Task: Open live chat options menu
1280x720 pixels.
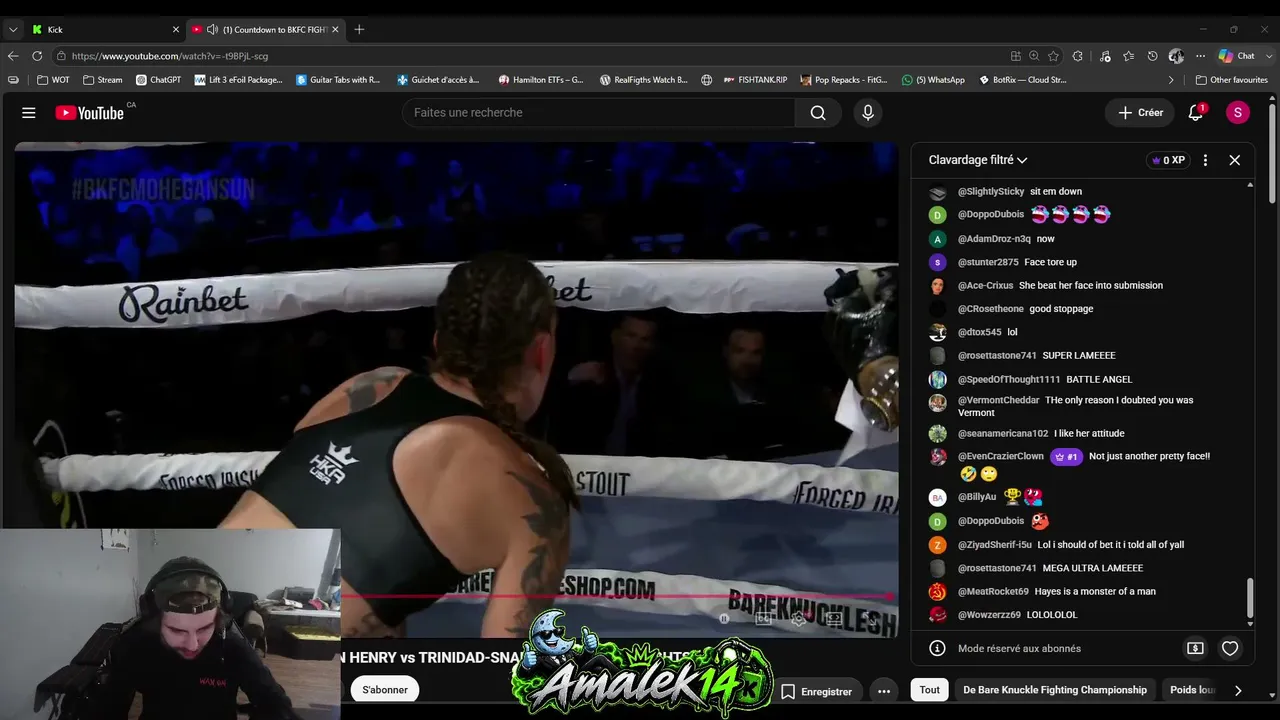Action: (x=1205, y=160)
